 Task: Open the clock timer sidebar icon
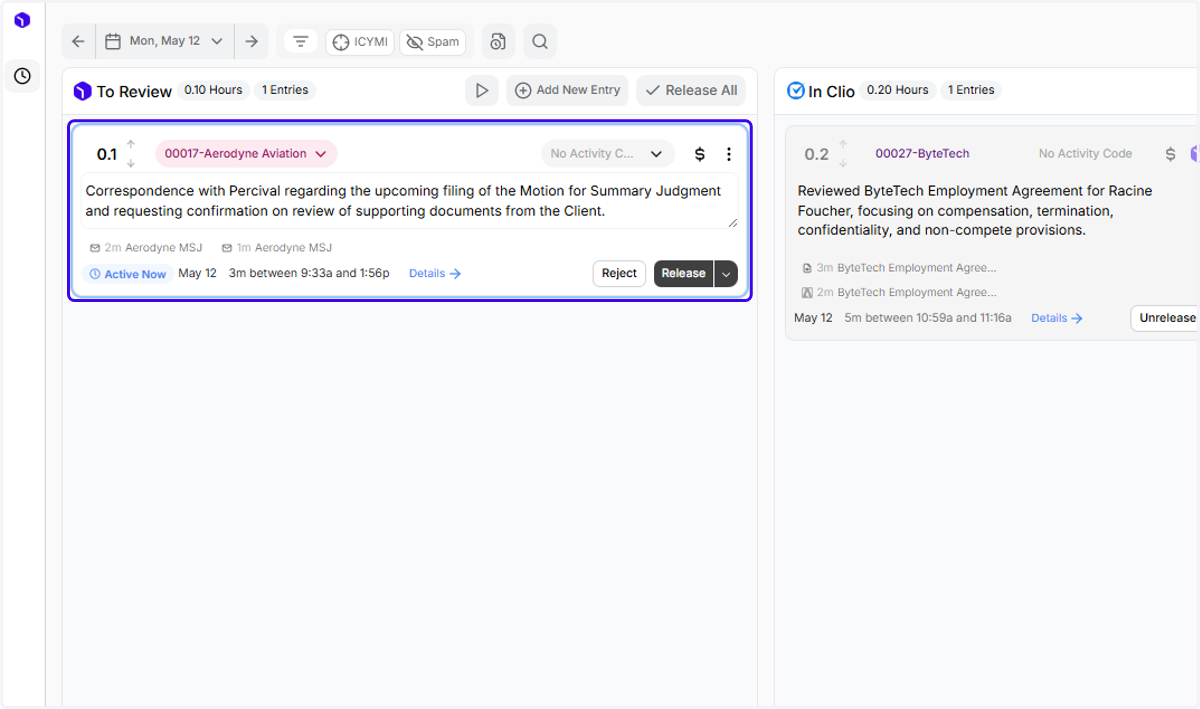[22, 76]
